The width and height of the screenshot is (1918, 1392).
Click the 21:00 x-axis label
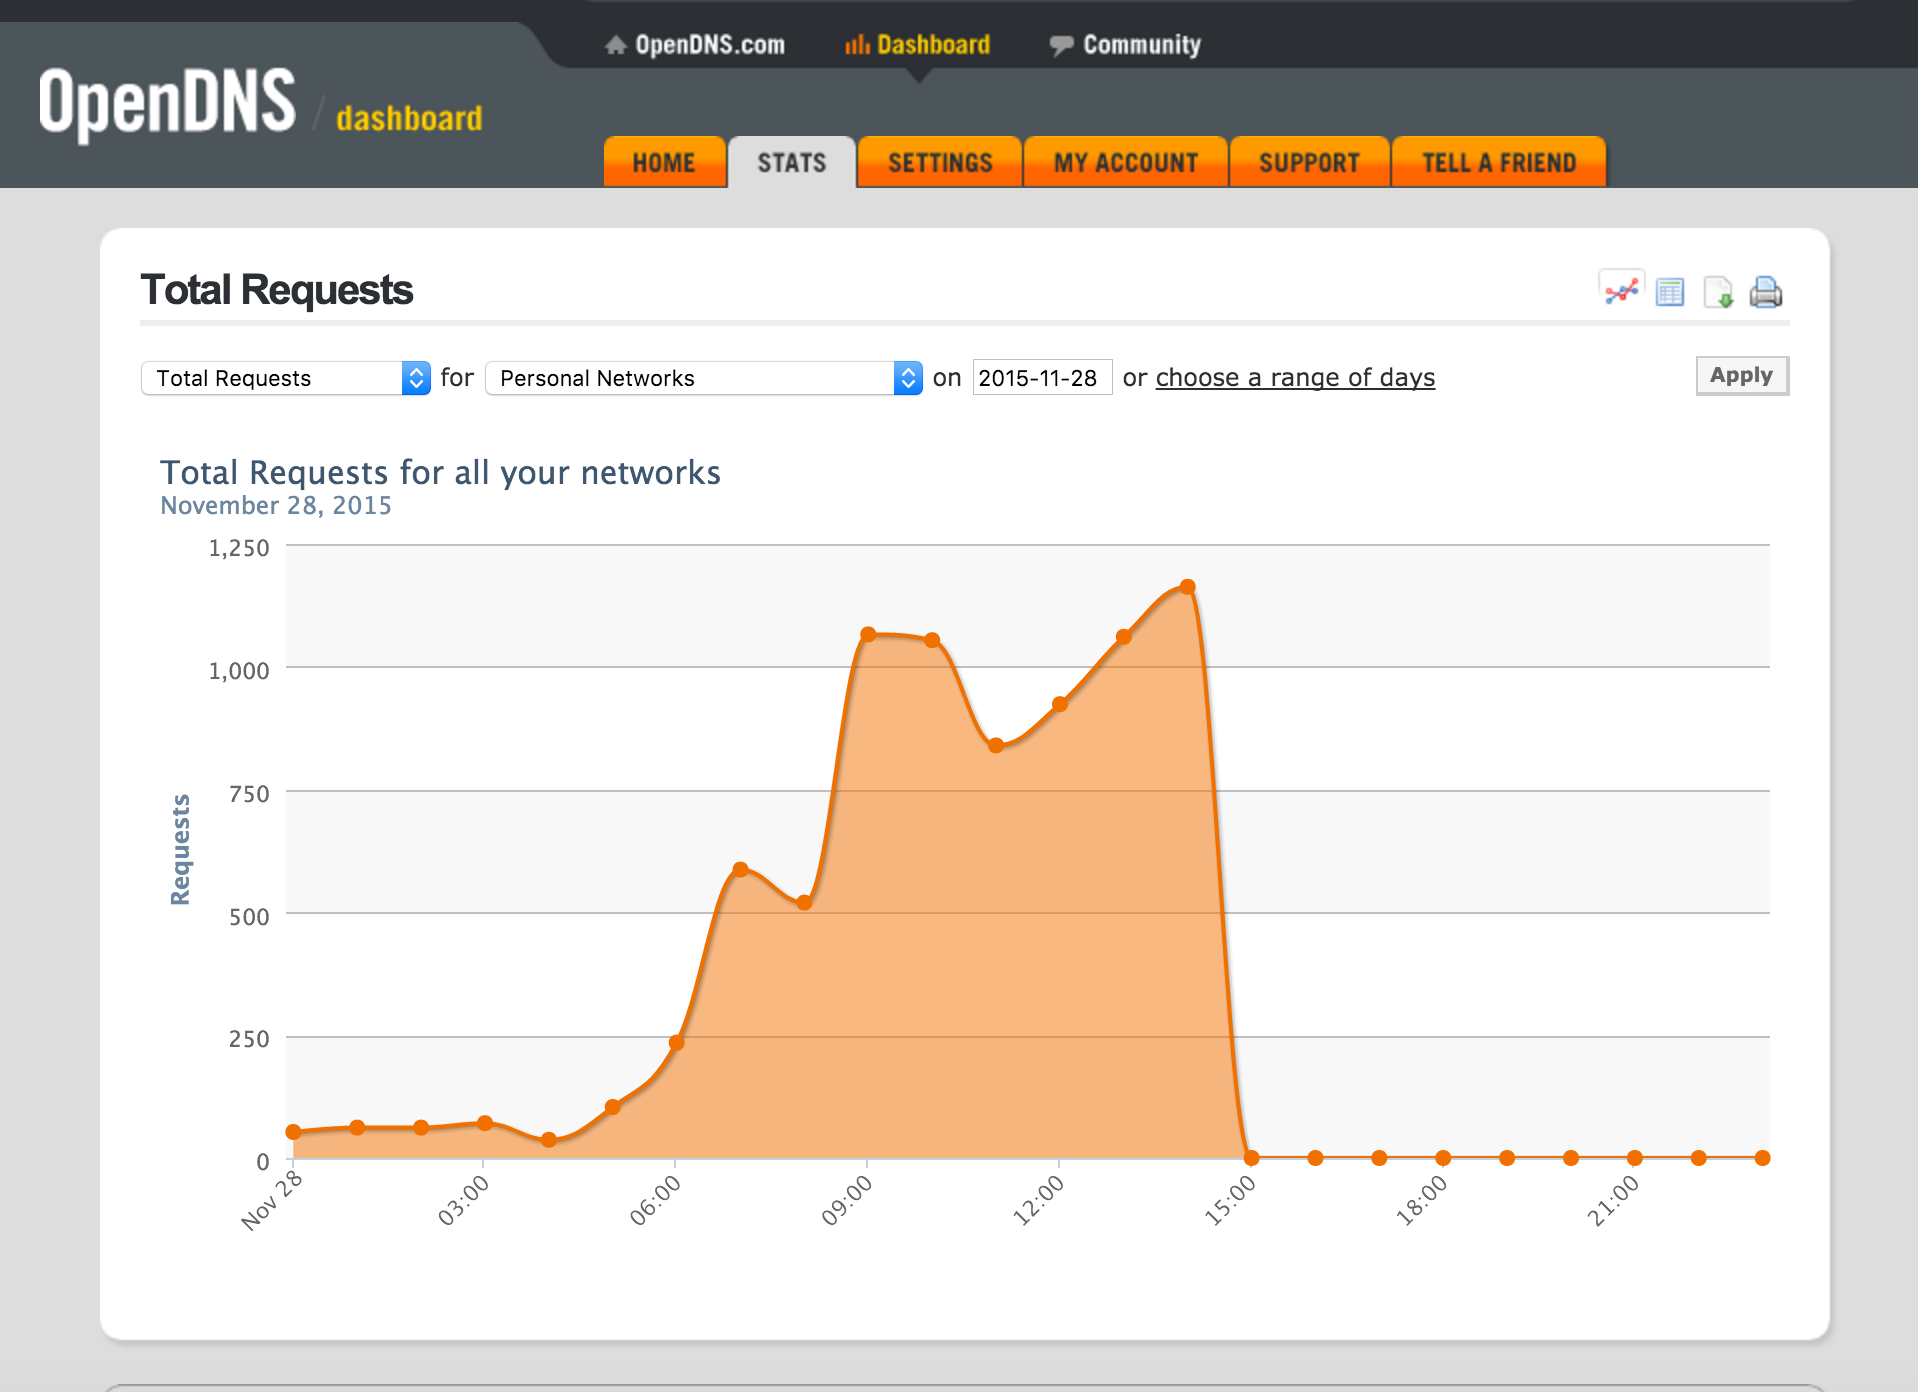tap(1612, 1200)
